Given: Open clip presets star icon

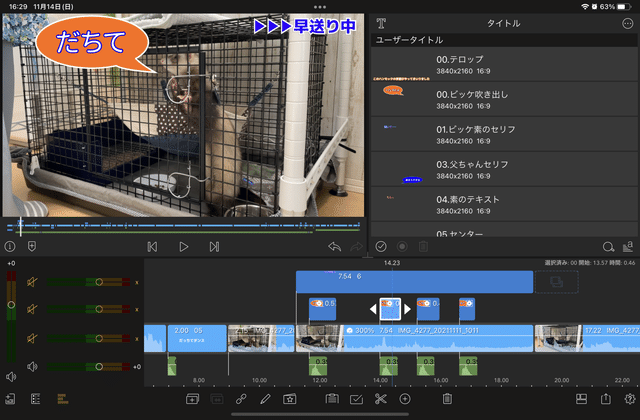Looking at the screenshot, I should pos(289,399).
